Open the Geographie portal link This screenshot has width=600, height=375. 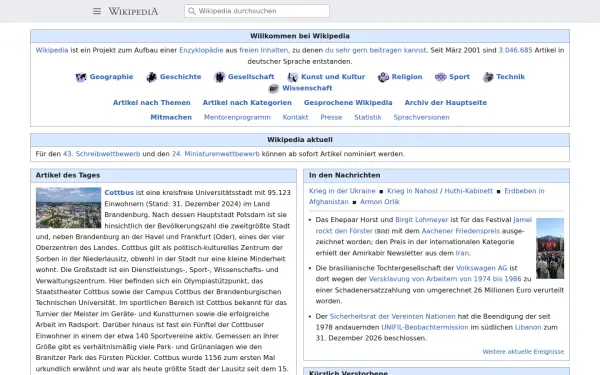111,77
